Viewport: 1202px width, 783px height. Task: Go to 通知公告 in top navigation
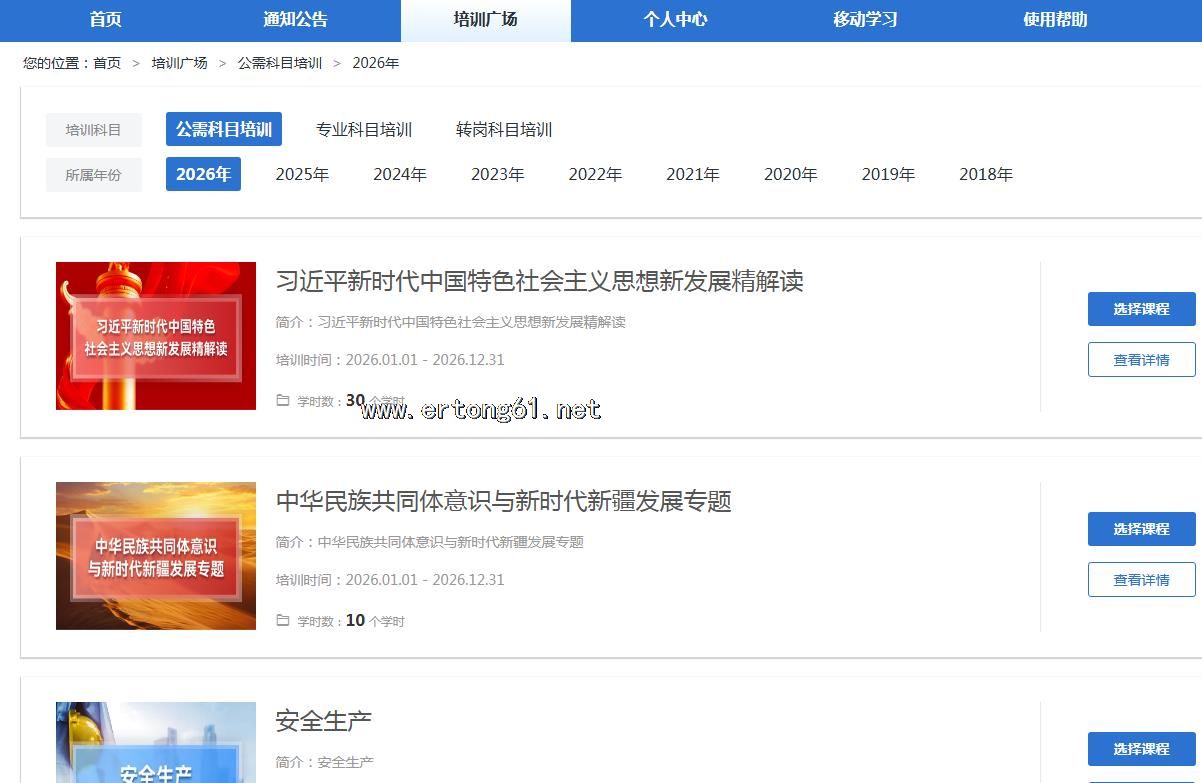[295, 20]
